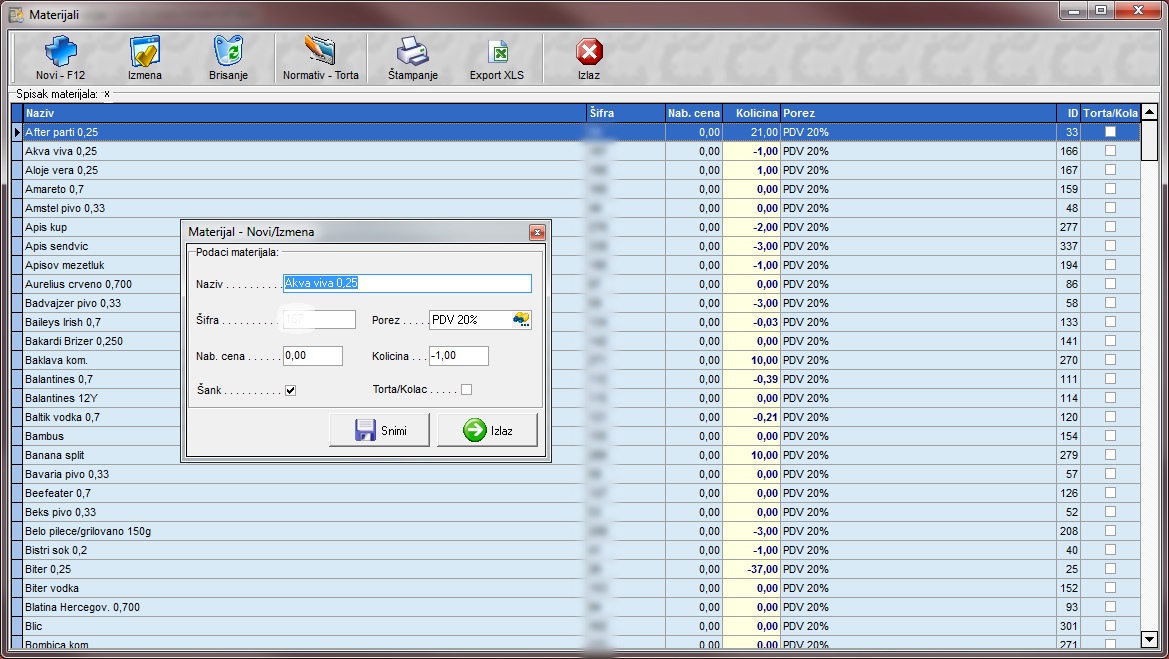This screenshot has height=659, width=1169.
Task: Click ID 166 cell
Action: coord(1068,151)
